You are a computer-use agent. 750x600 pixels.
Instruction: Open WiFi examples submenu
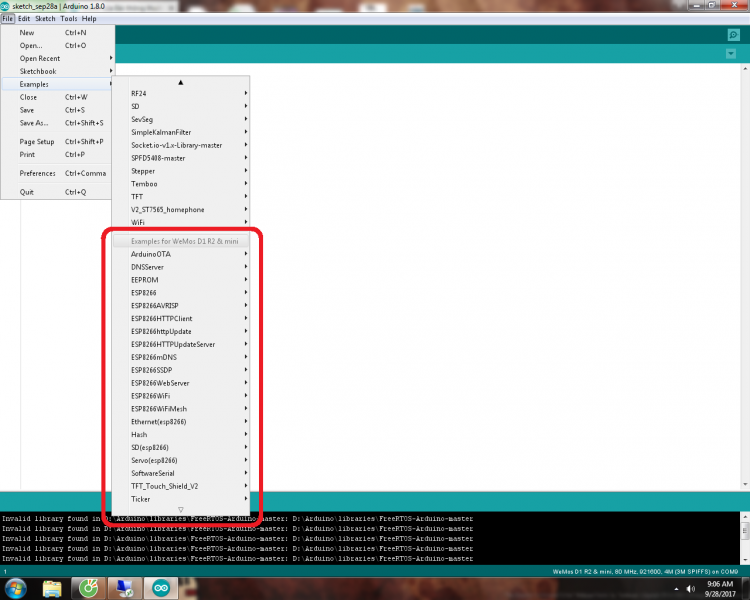[181, 222]
